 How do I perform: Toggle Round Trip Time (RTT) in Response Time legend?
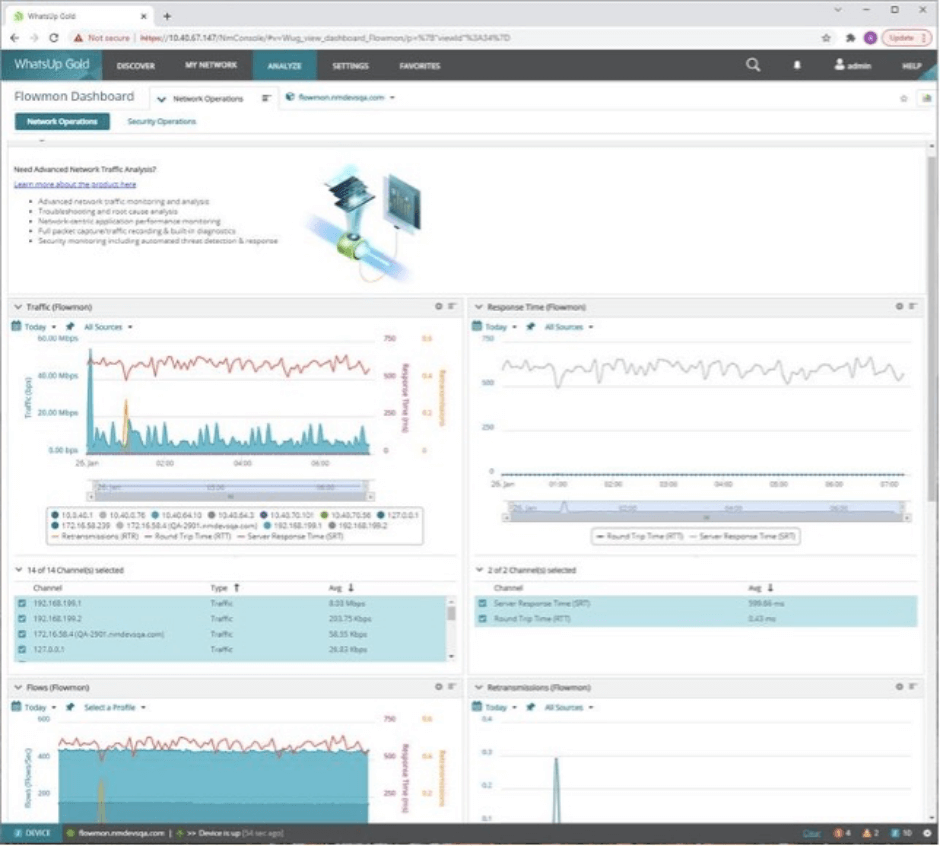[640, 536]
